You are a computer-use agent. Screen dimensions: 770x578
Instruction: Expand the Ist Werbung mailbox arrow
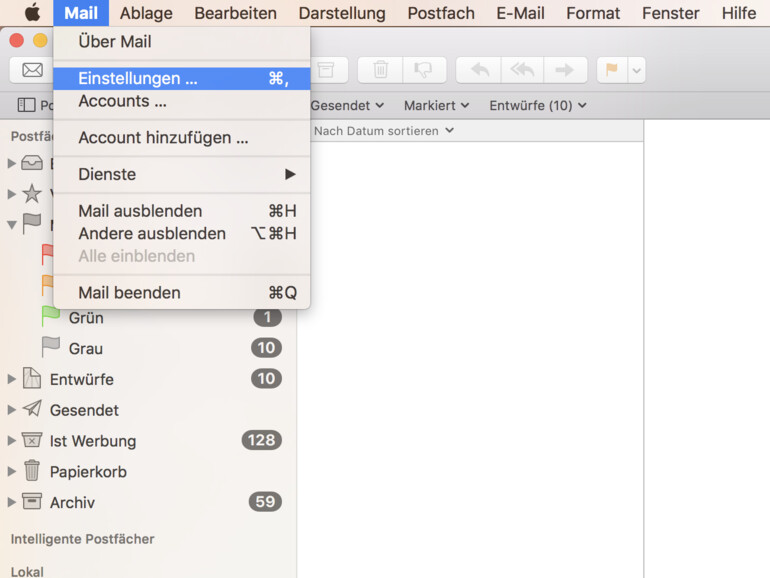(11, 441)
